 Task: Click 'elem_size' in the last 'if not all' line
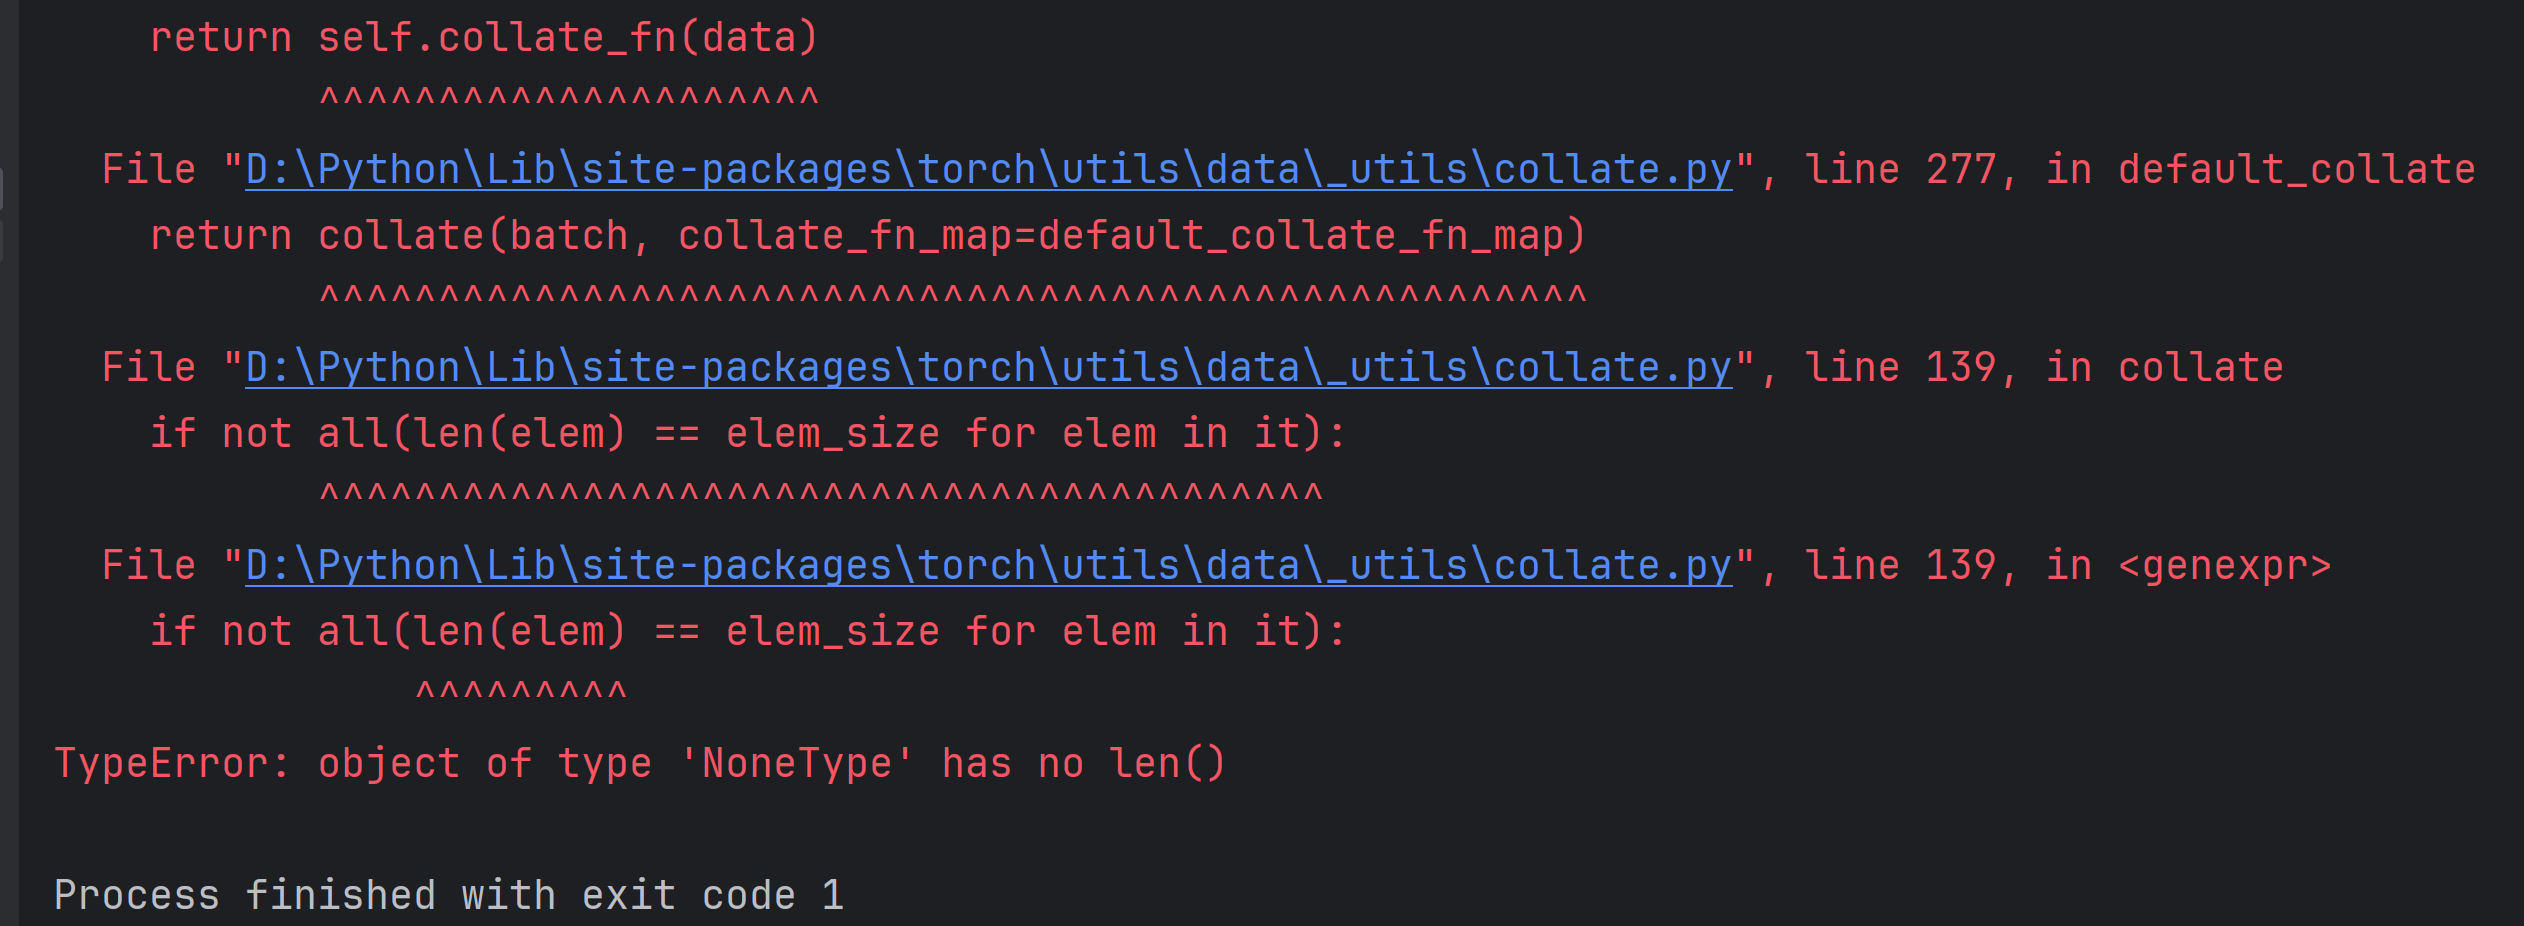[833, 632]
